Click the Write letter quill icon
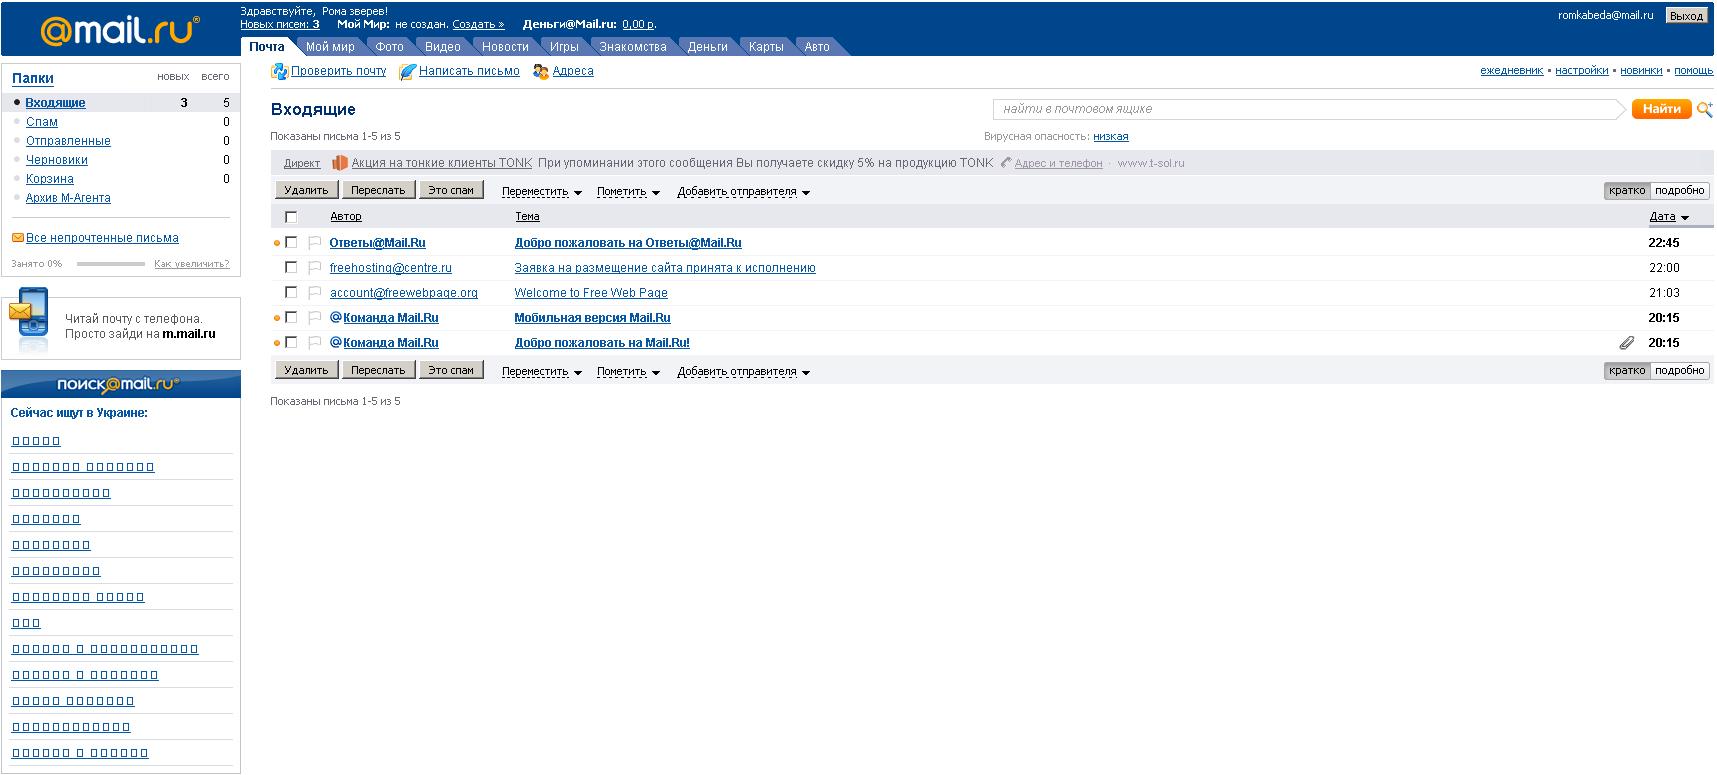The height and width of the screenshot is (775, 1717). pos(407,71)
